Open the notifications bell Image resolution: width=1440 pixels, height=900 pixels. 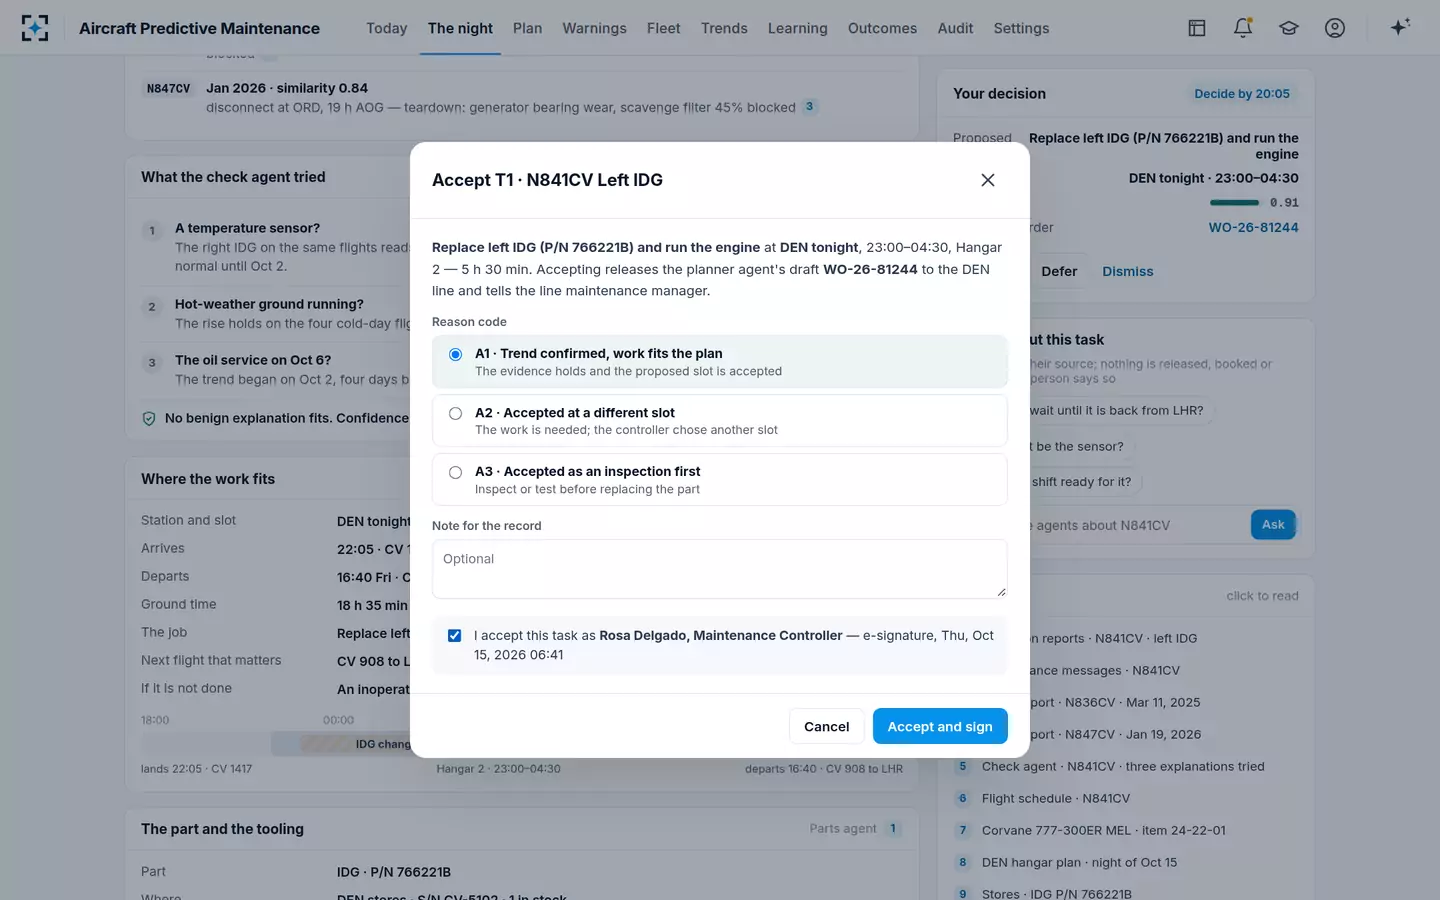click(x=1243, y=28)
